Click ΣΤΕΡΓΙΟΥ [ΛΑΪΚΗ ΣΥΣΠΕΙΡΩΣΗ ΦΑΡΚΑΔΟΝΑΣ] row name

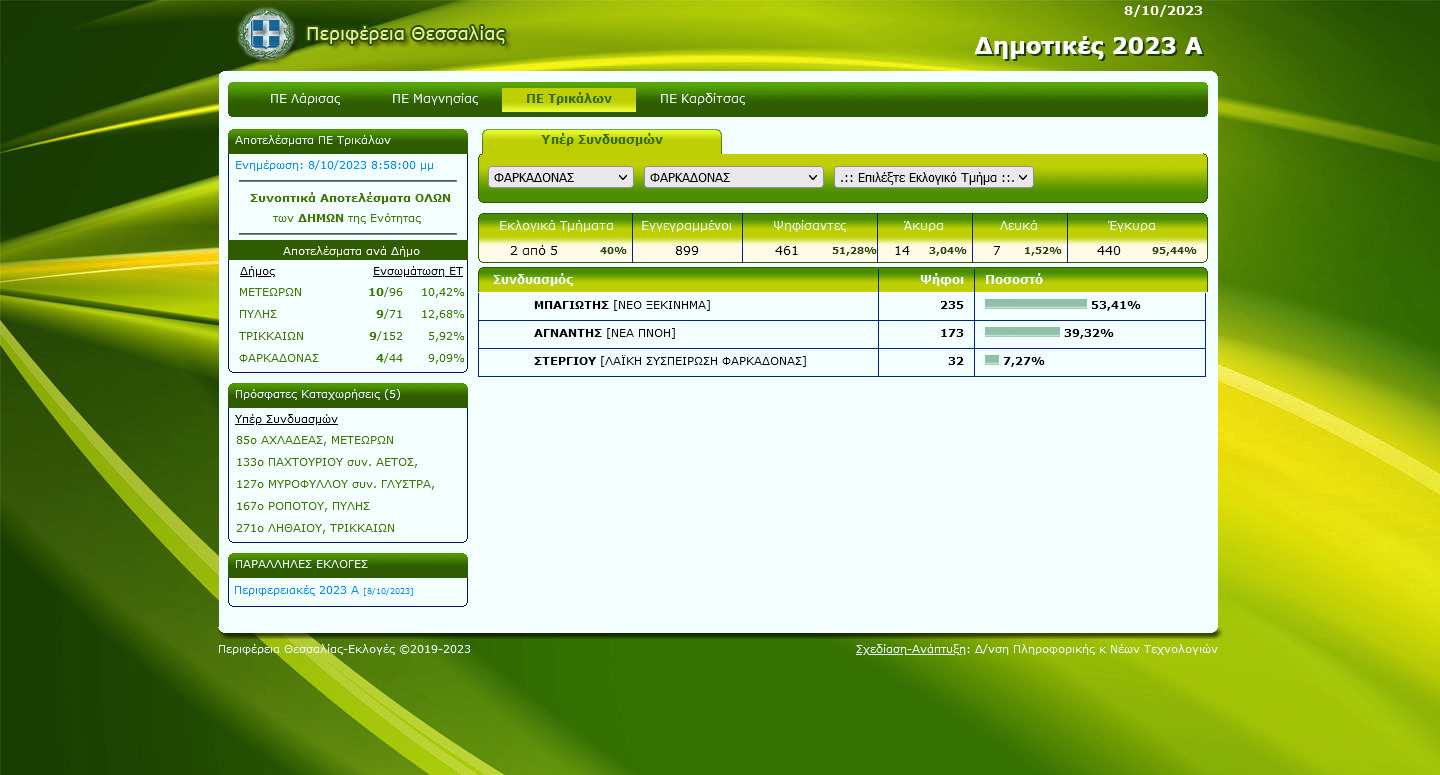[670, 361]
